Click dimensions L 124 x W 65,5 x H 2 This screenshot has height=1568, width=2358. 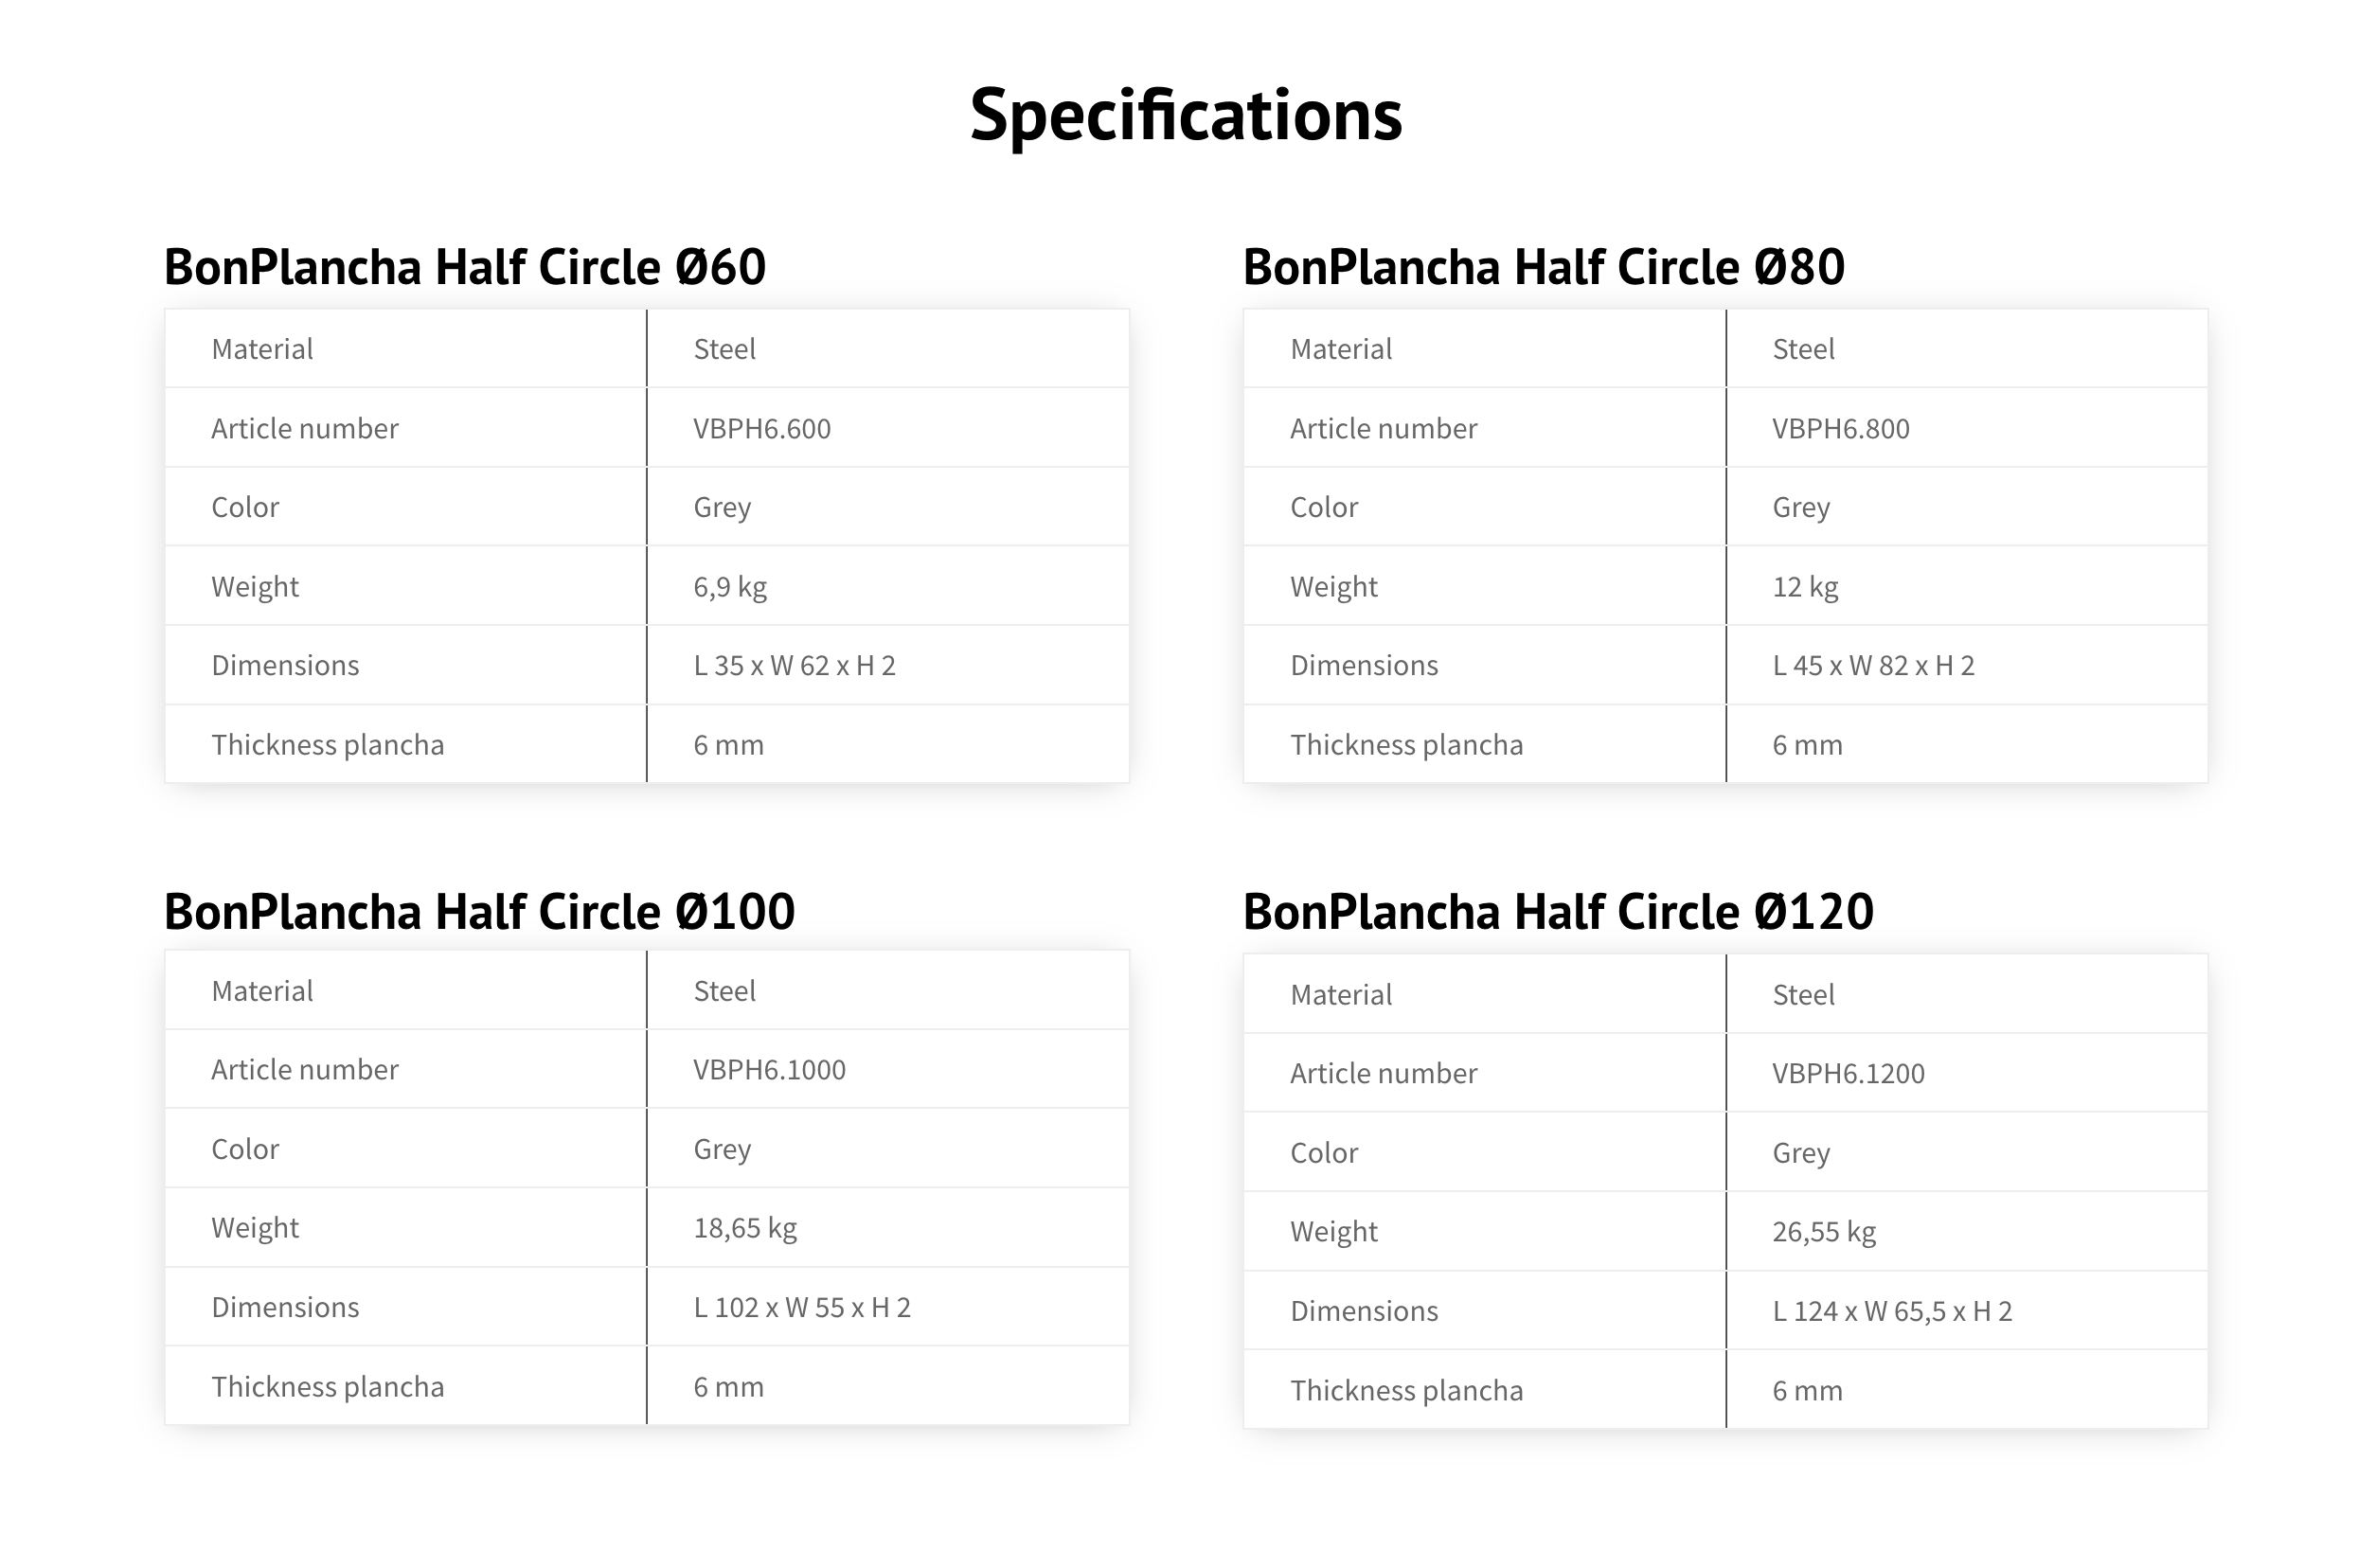(1892, 1311)
